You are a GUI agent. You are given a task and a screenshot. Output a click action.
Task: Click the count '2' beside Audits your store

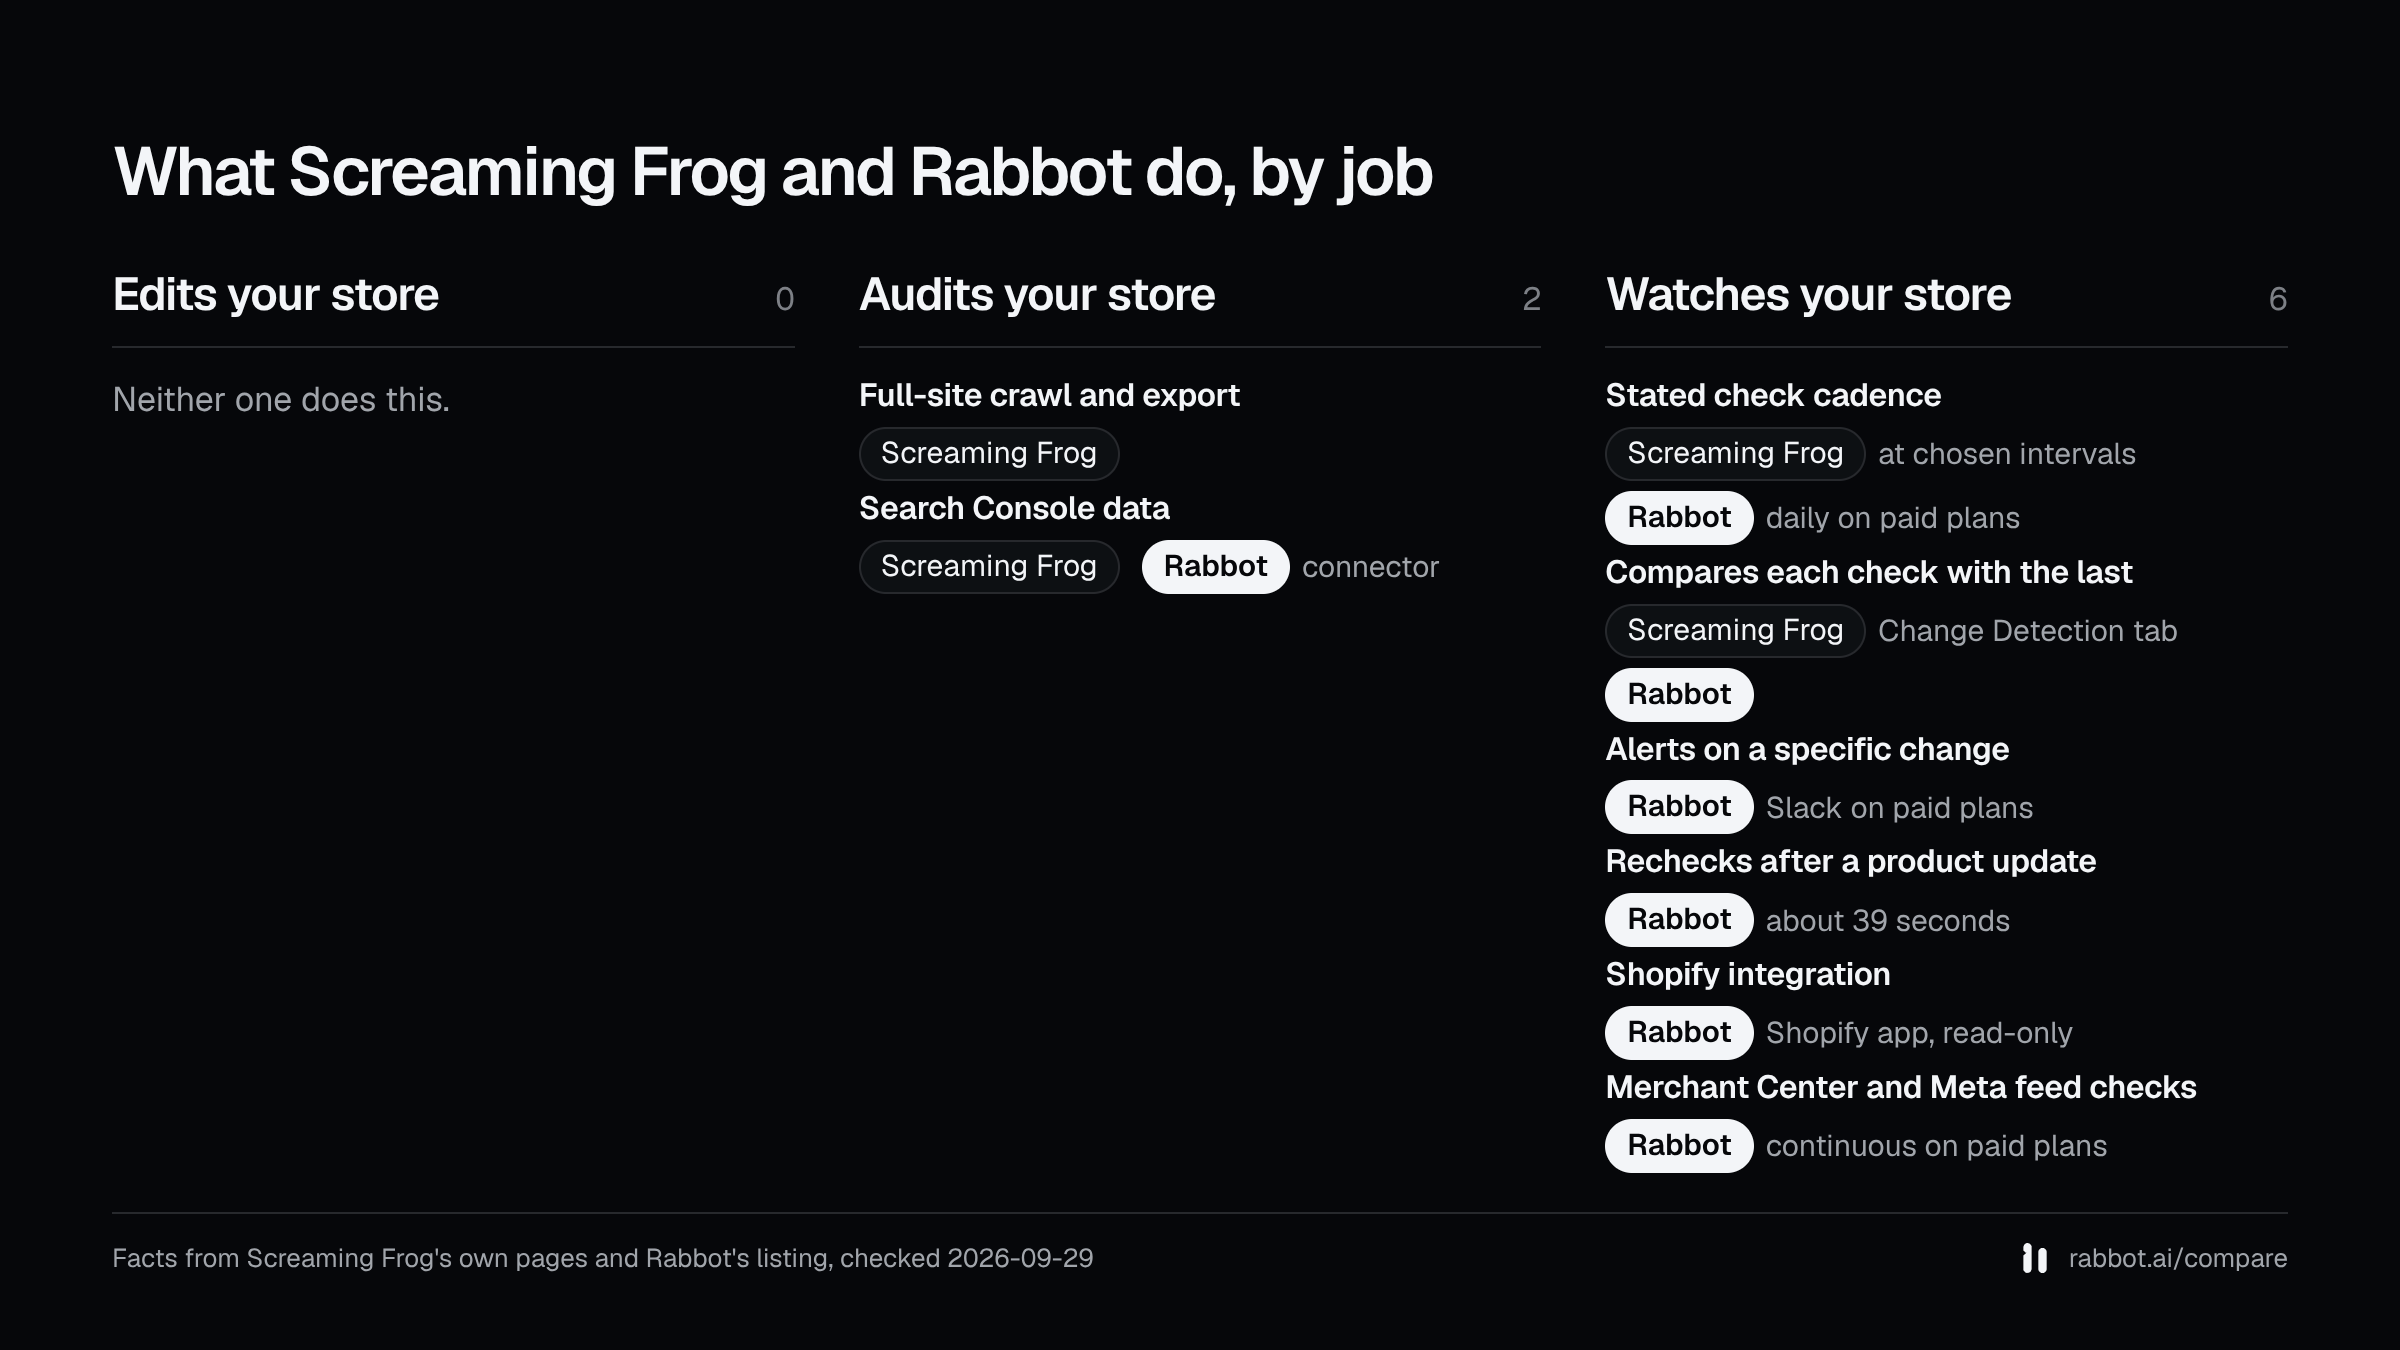[x=1531, y=299]
